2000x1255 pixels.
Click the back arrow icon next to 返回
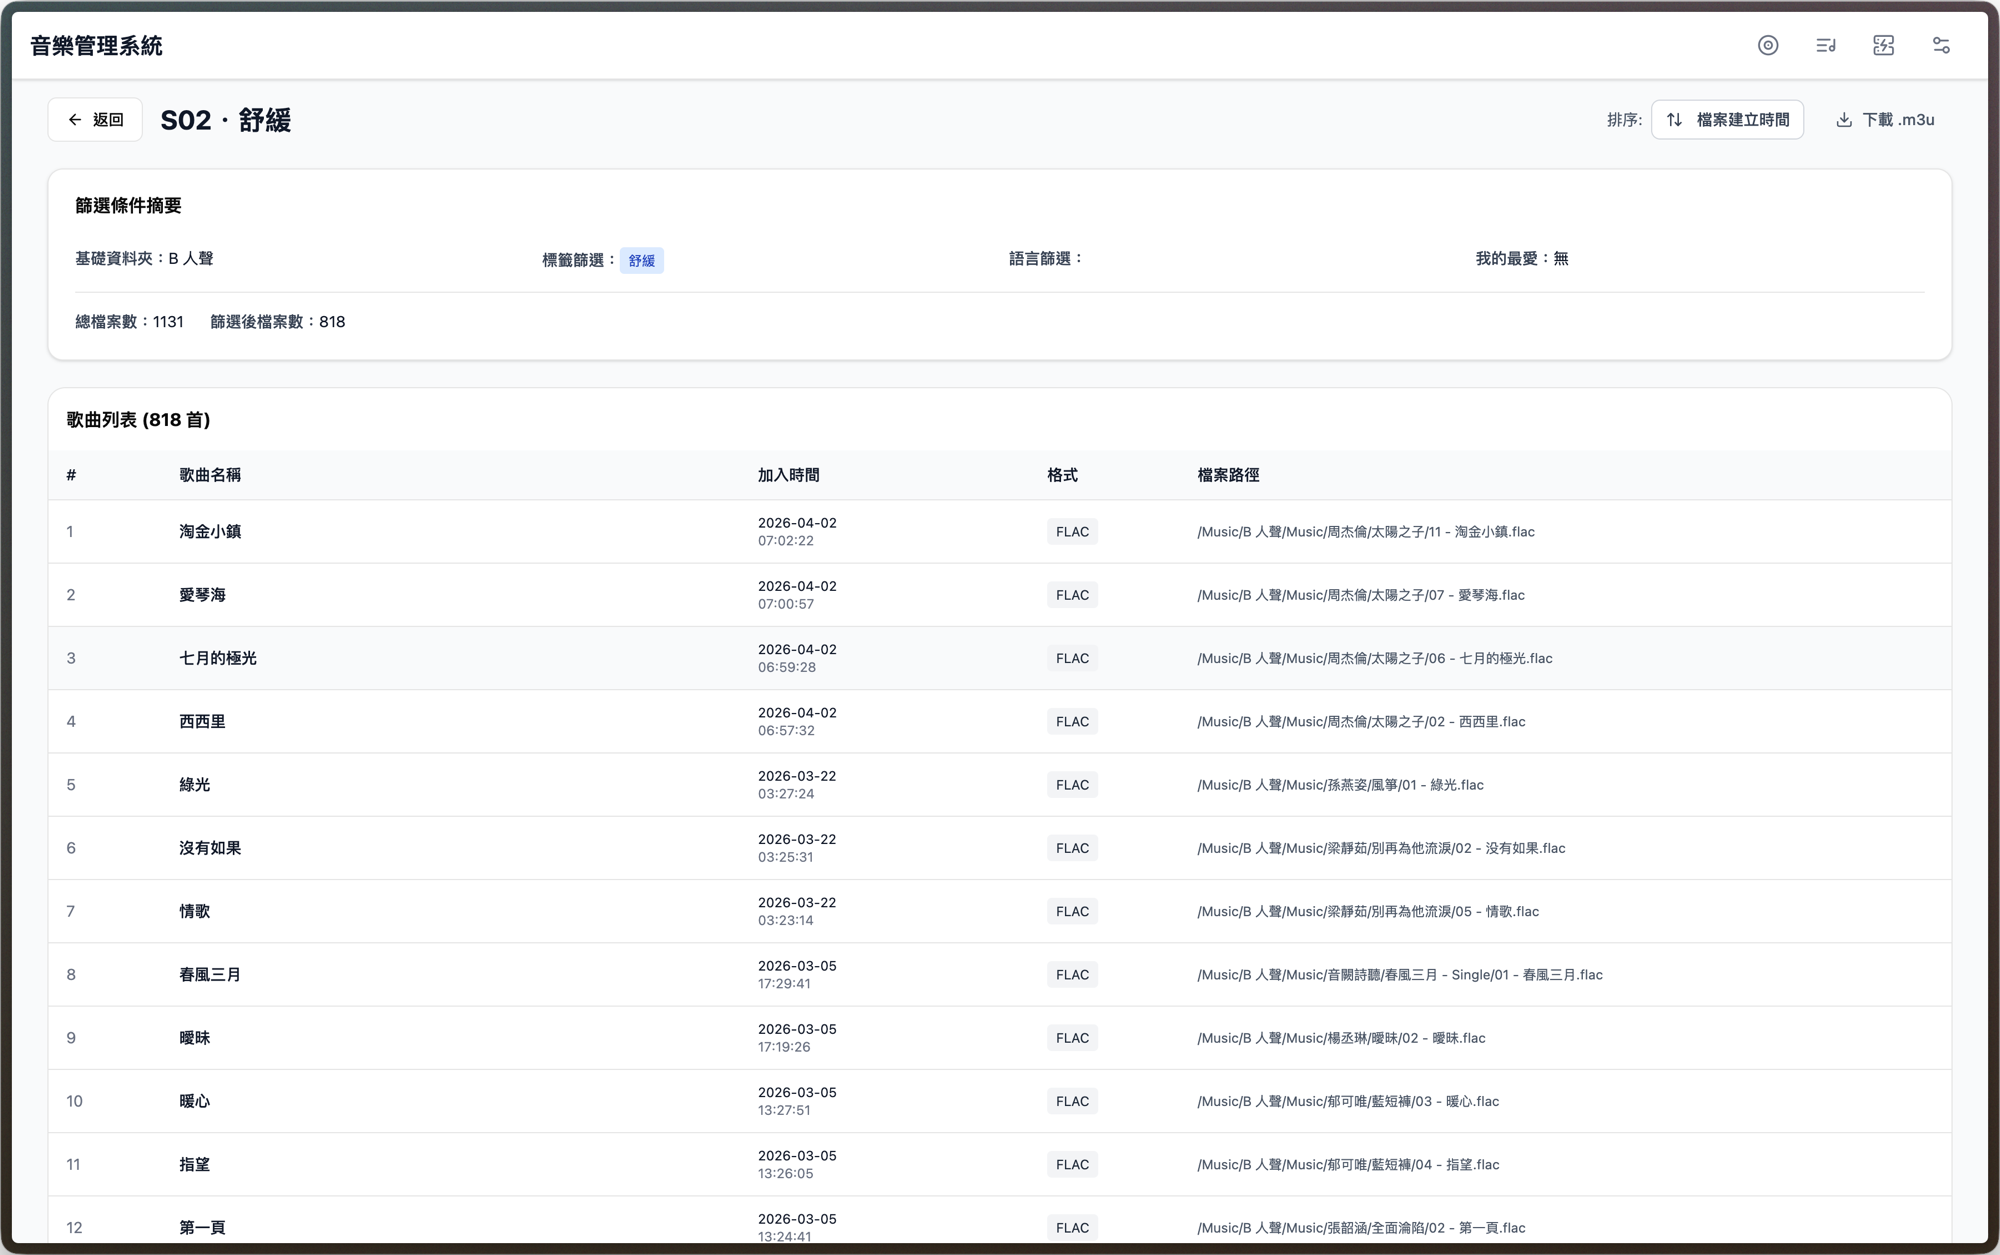pyautogui.click(x=75, y=120)
